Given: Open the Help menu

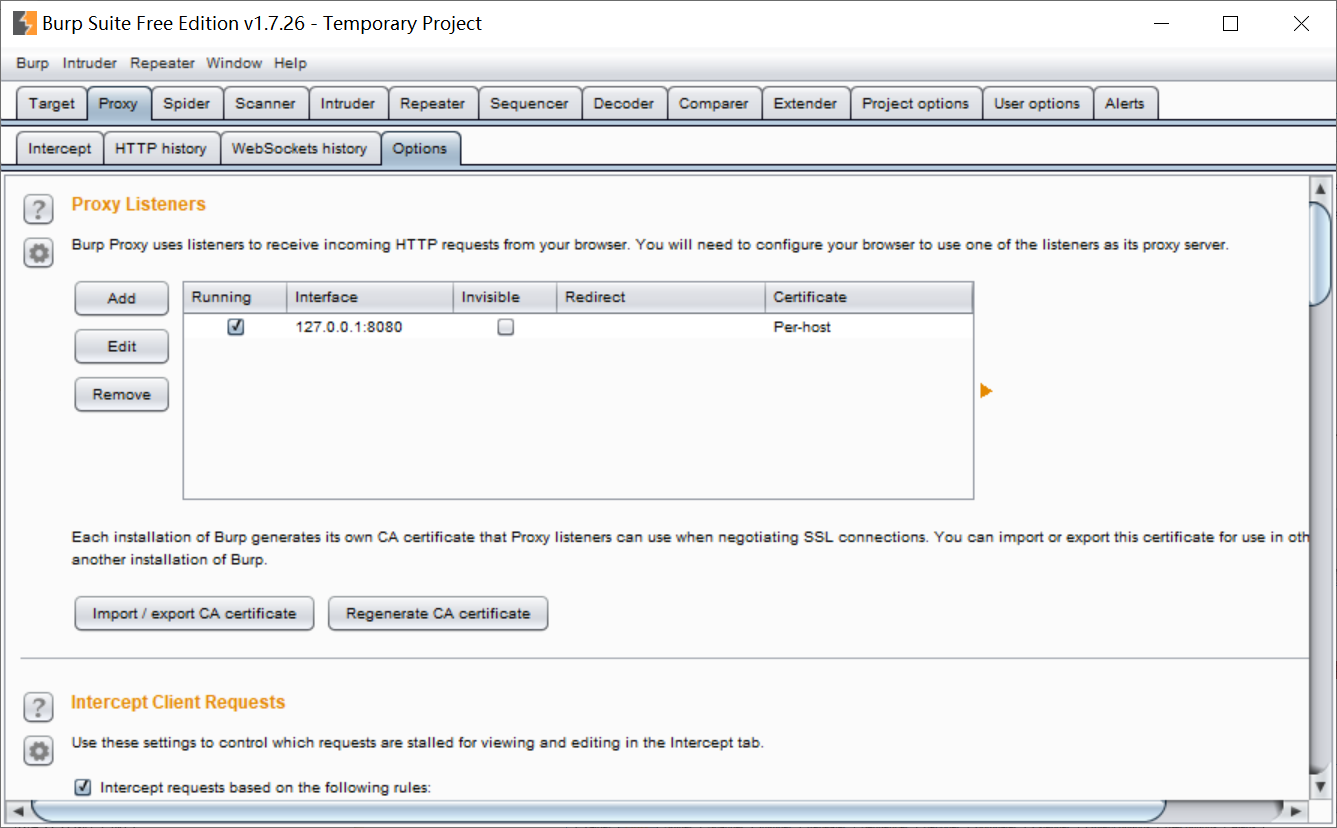Looking at the screenshot, I should [290, 63].
